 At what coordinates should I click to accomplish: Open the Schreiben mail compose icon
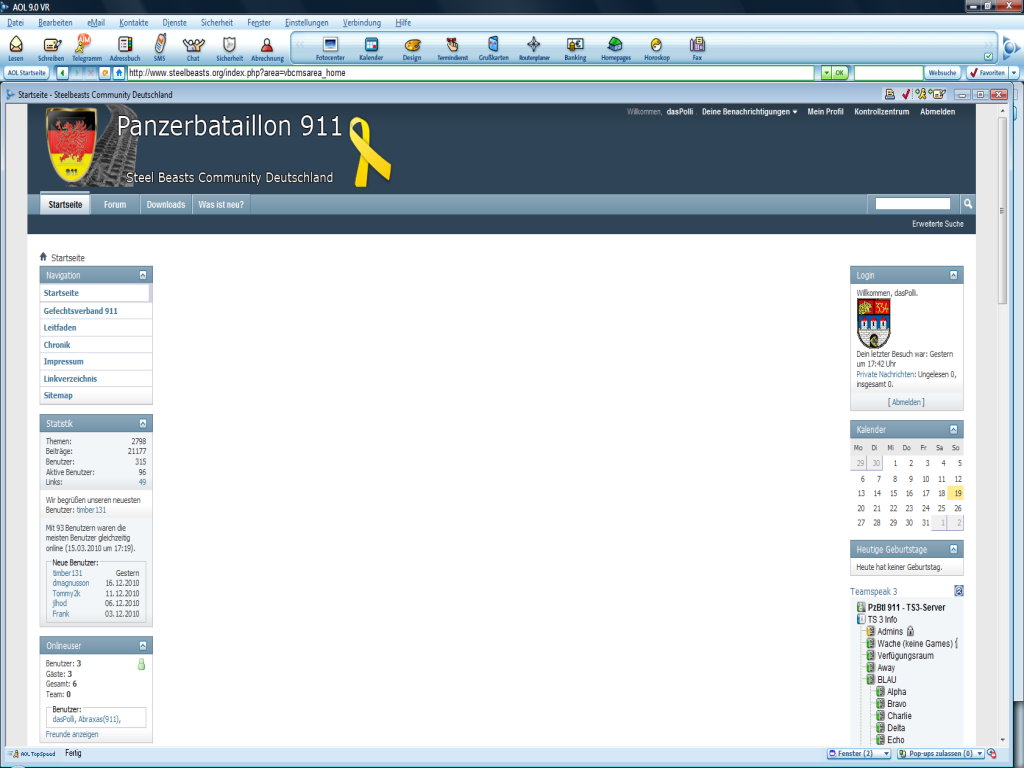tap(51, 45)
